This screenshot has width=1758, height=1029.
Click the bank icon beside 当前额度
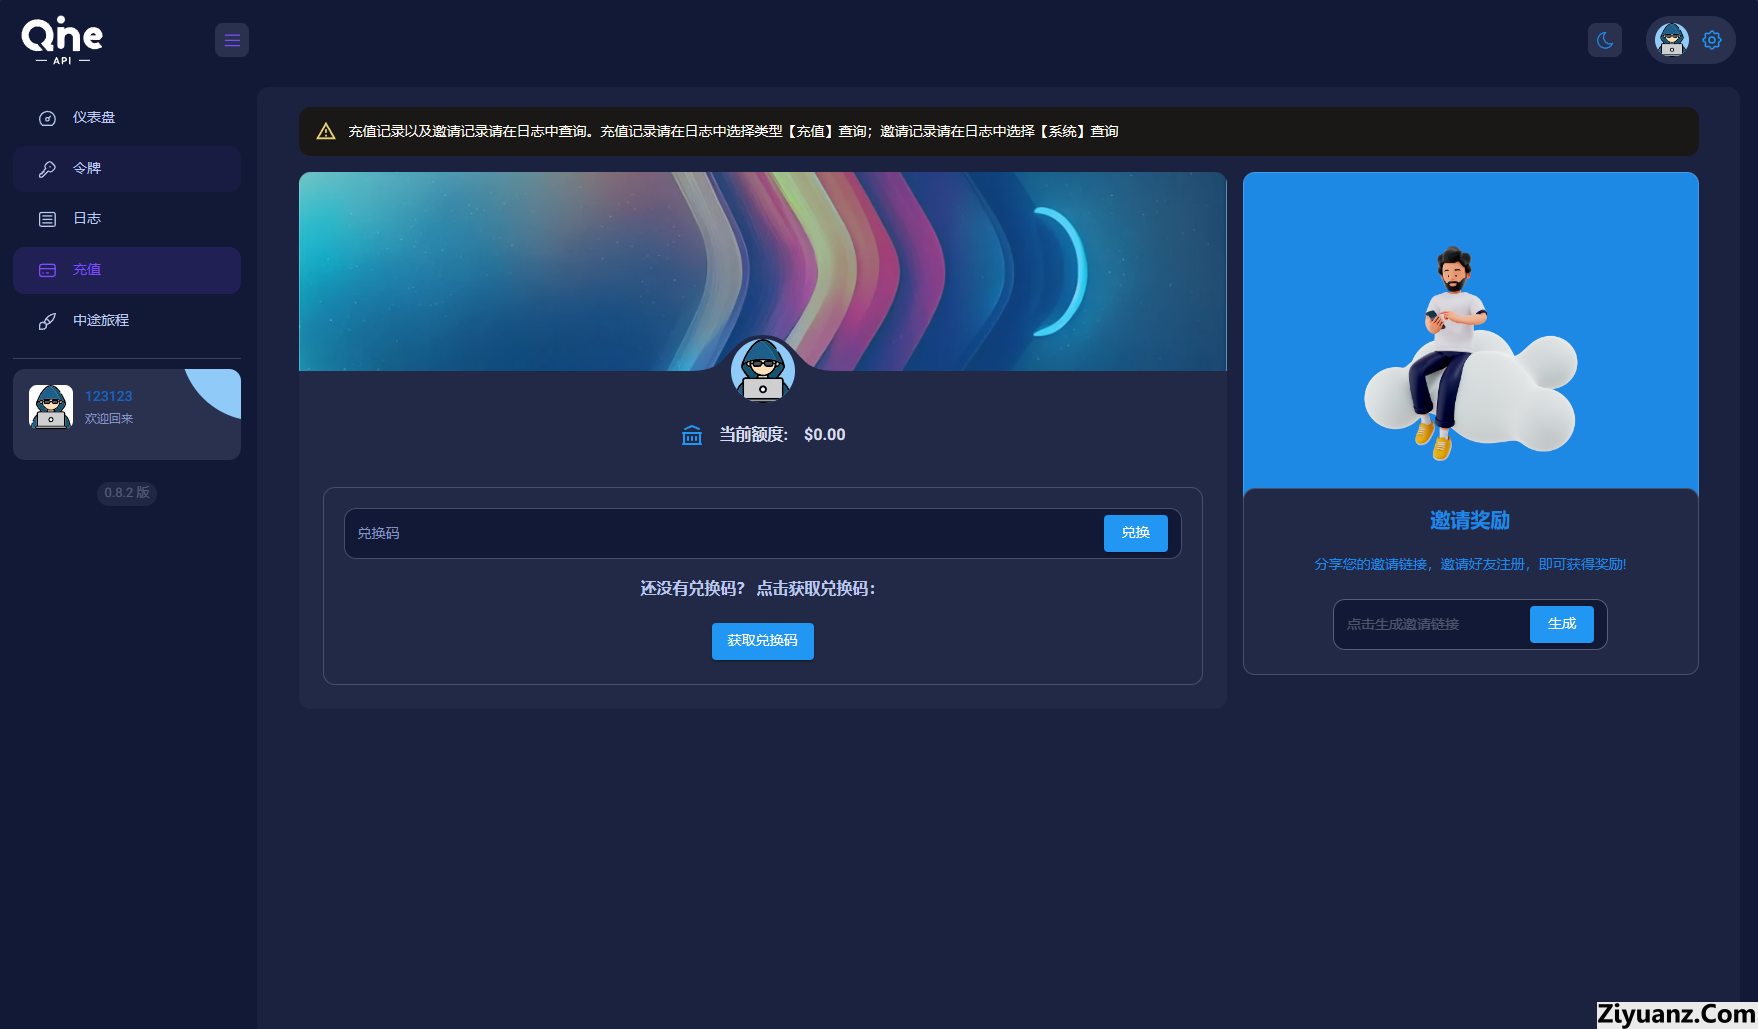click(x=692, y=435)
